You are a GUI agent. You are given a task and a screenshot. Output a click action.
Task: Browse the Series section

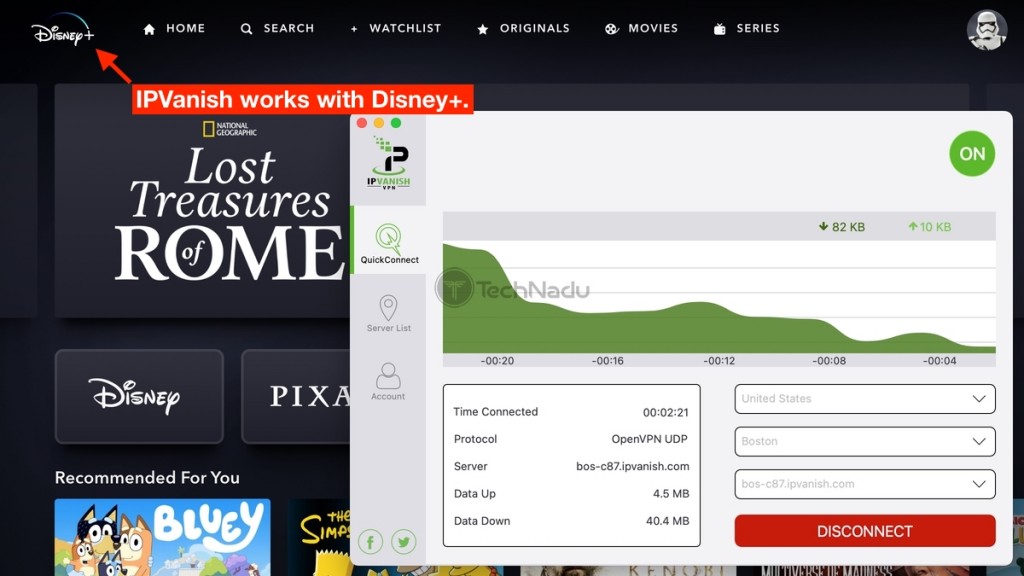(x=746, y=29)
